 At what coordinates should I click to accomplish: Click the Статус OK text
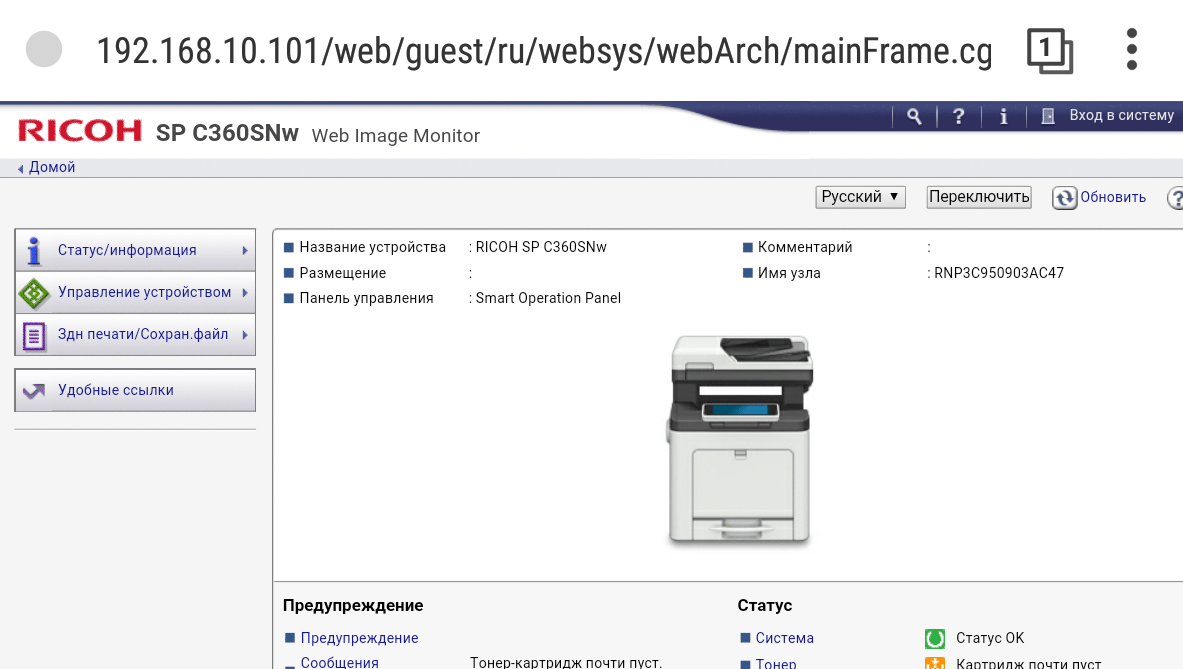coord(990,638)
